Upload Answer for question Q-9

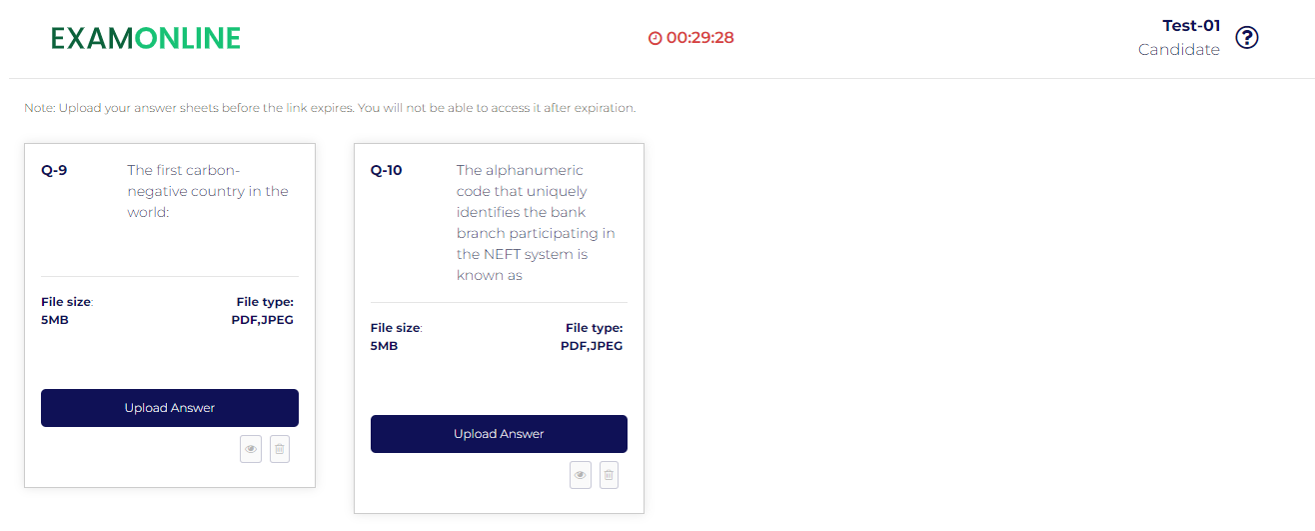(170, 408)
